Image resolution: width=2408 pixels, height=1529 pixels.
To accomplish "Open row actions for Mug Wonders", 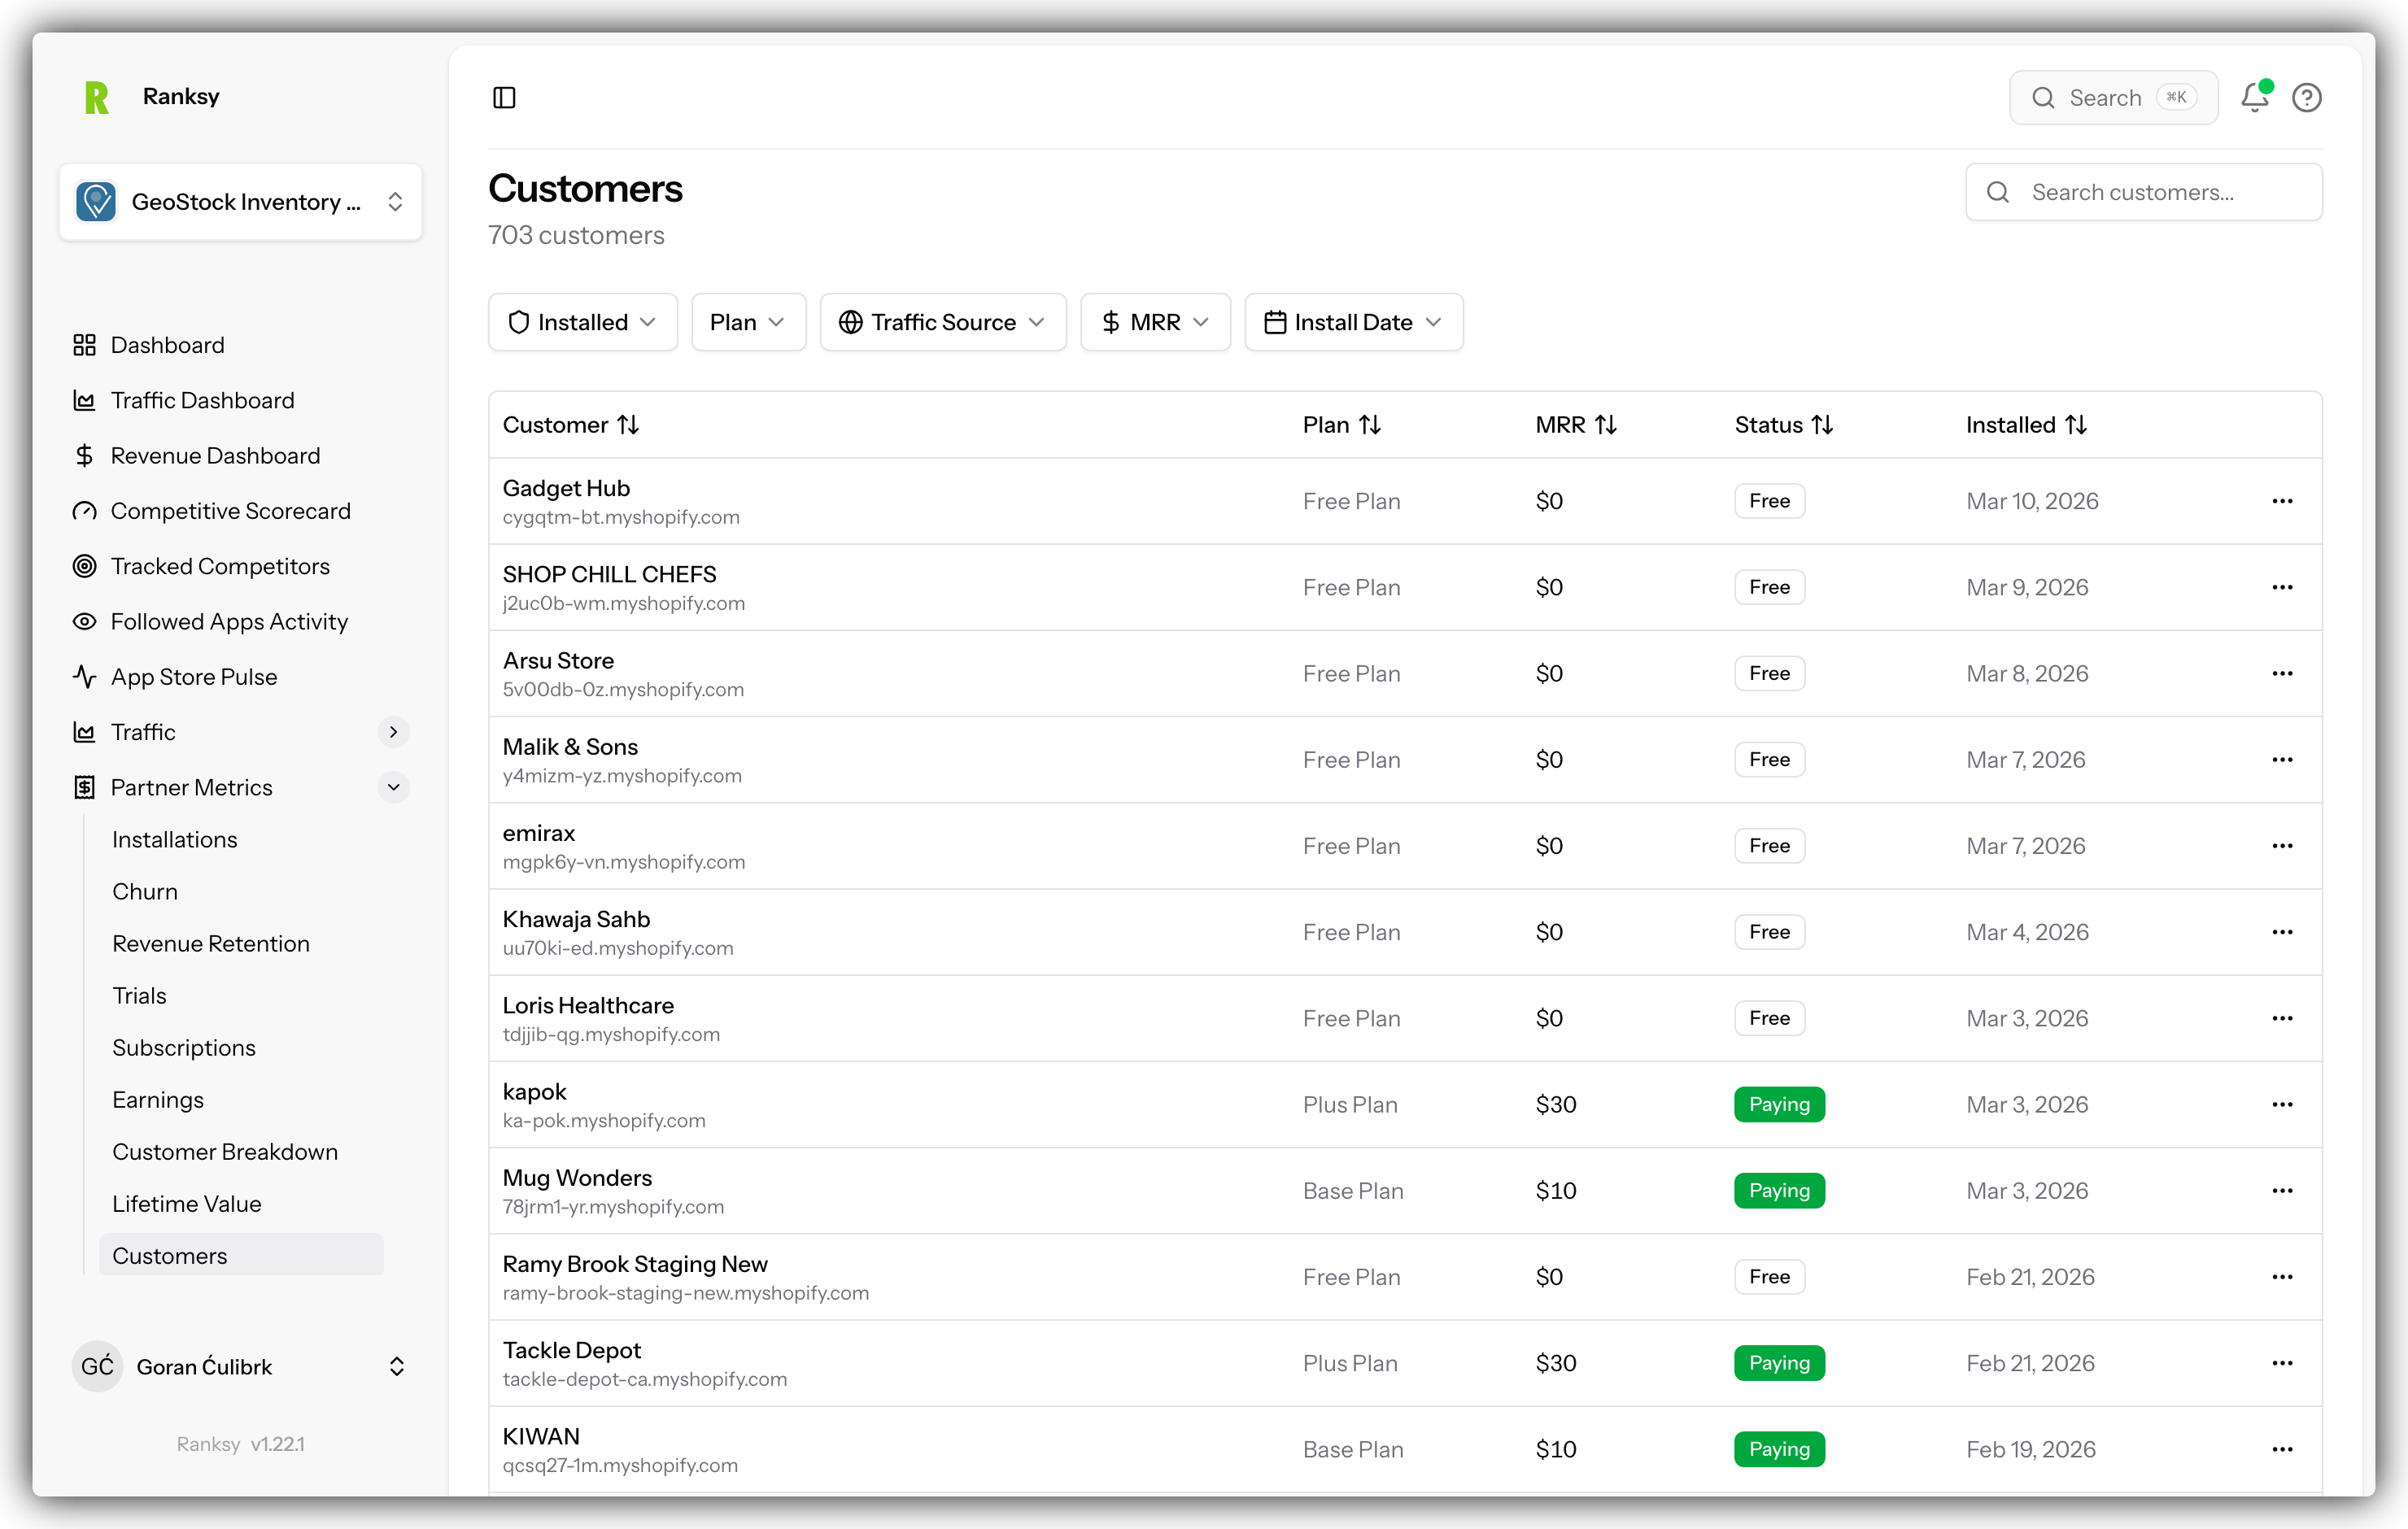I will pyautogui.click(x=2282, y=1190).
